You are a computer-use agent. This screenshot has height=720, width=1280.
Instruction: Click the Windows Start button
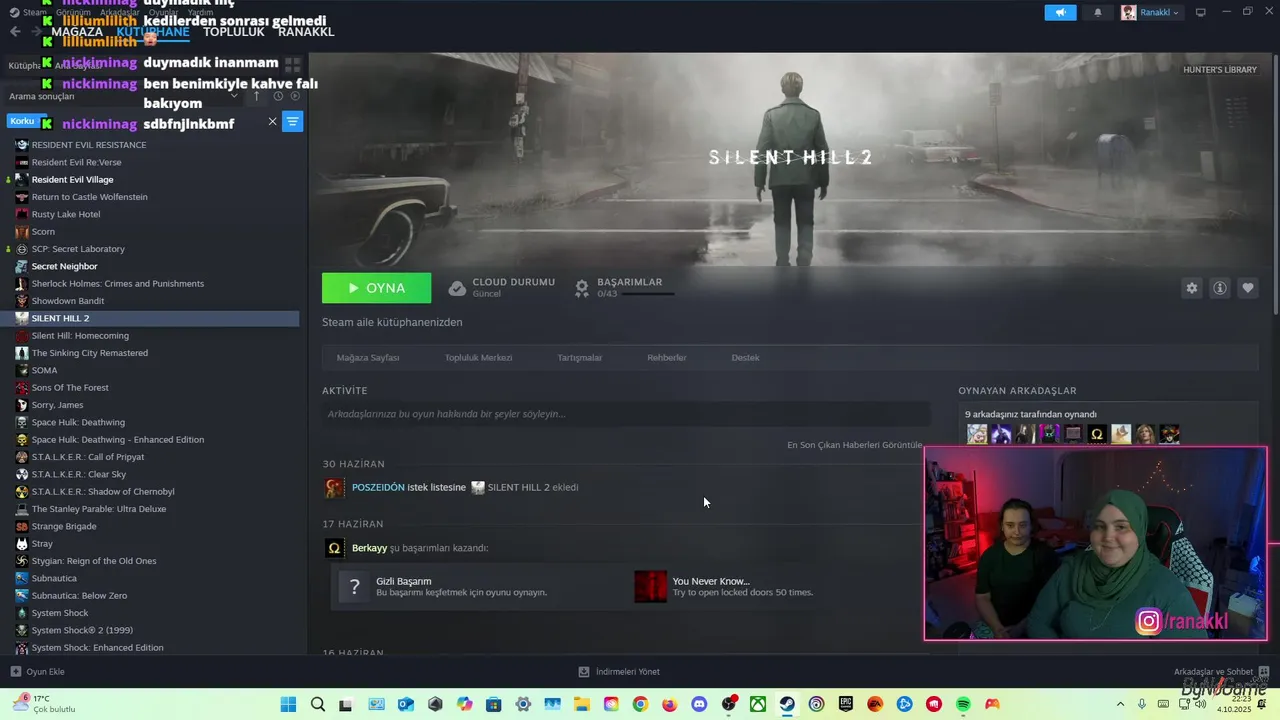point(288,705)
